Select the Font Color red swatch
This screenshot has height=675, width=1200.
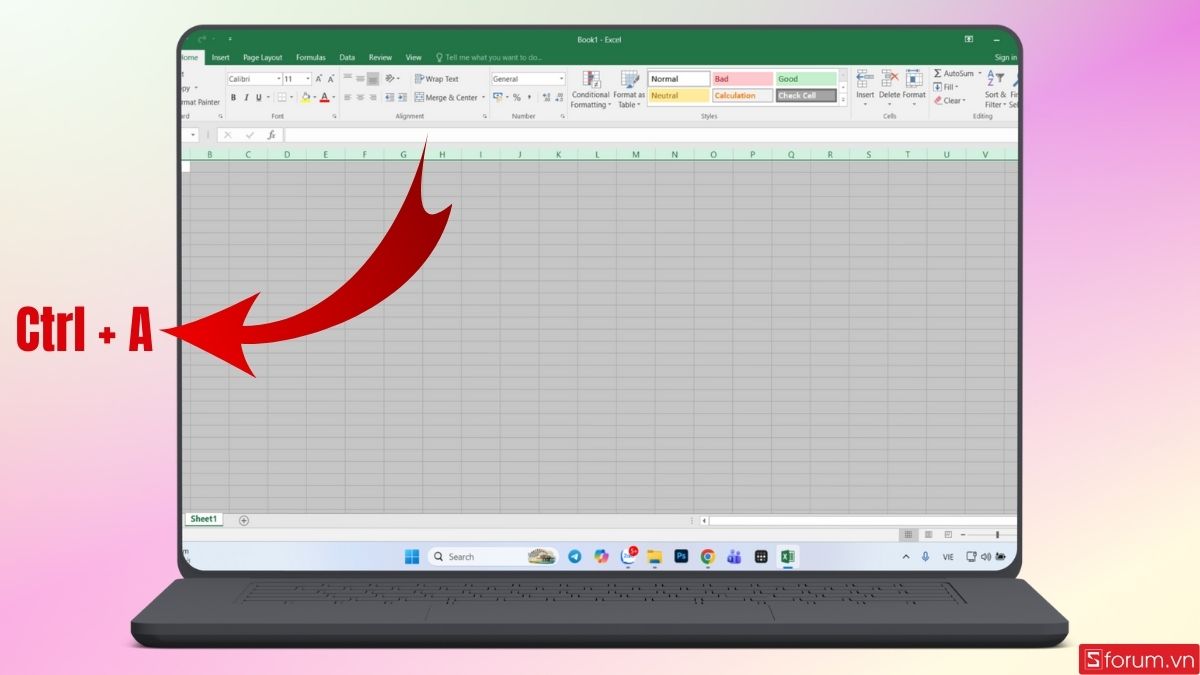tap(324, 99)
